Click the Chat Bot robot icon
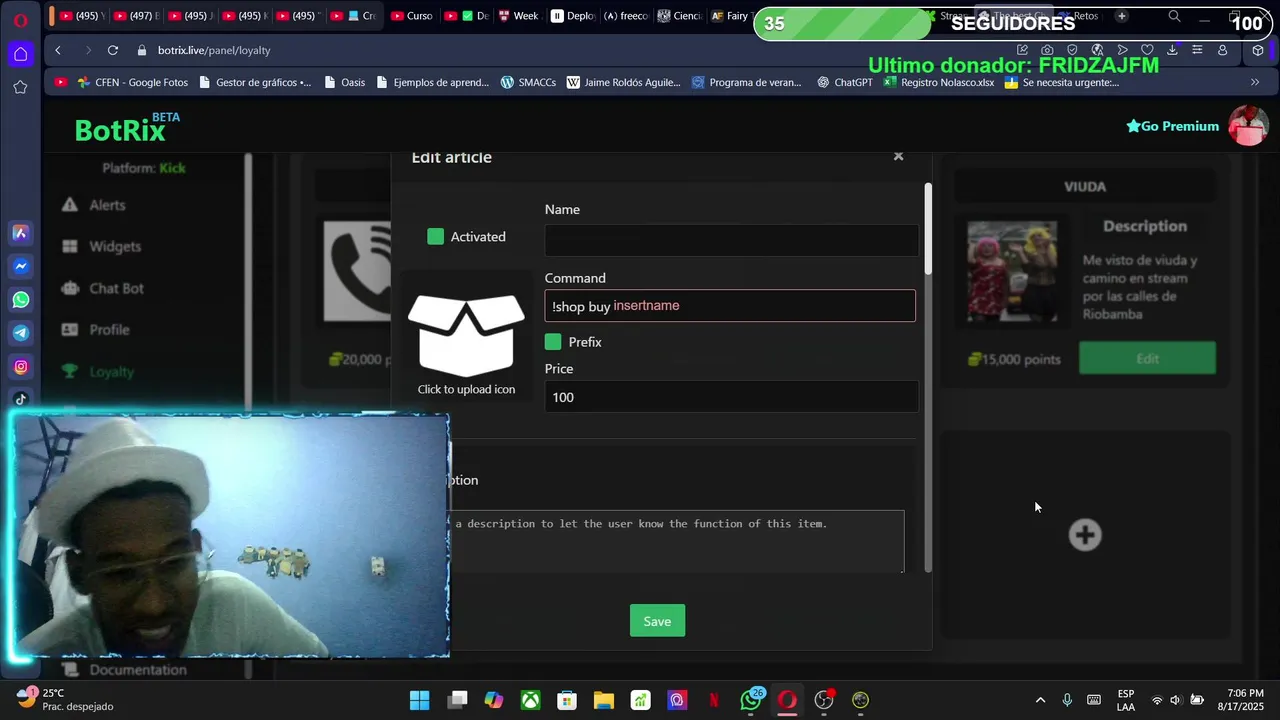Screen dimensions: 1280x720 tap(69, 288)
